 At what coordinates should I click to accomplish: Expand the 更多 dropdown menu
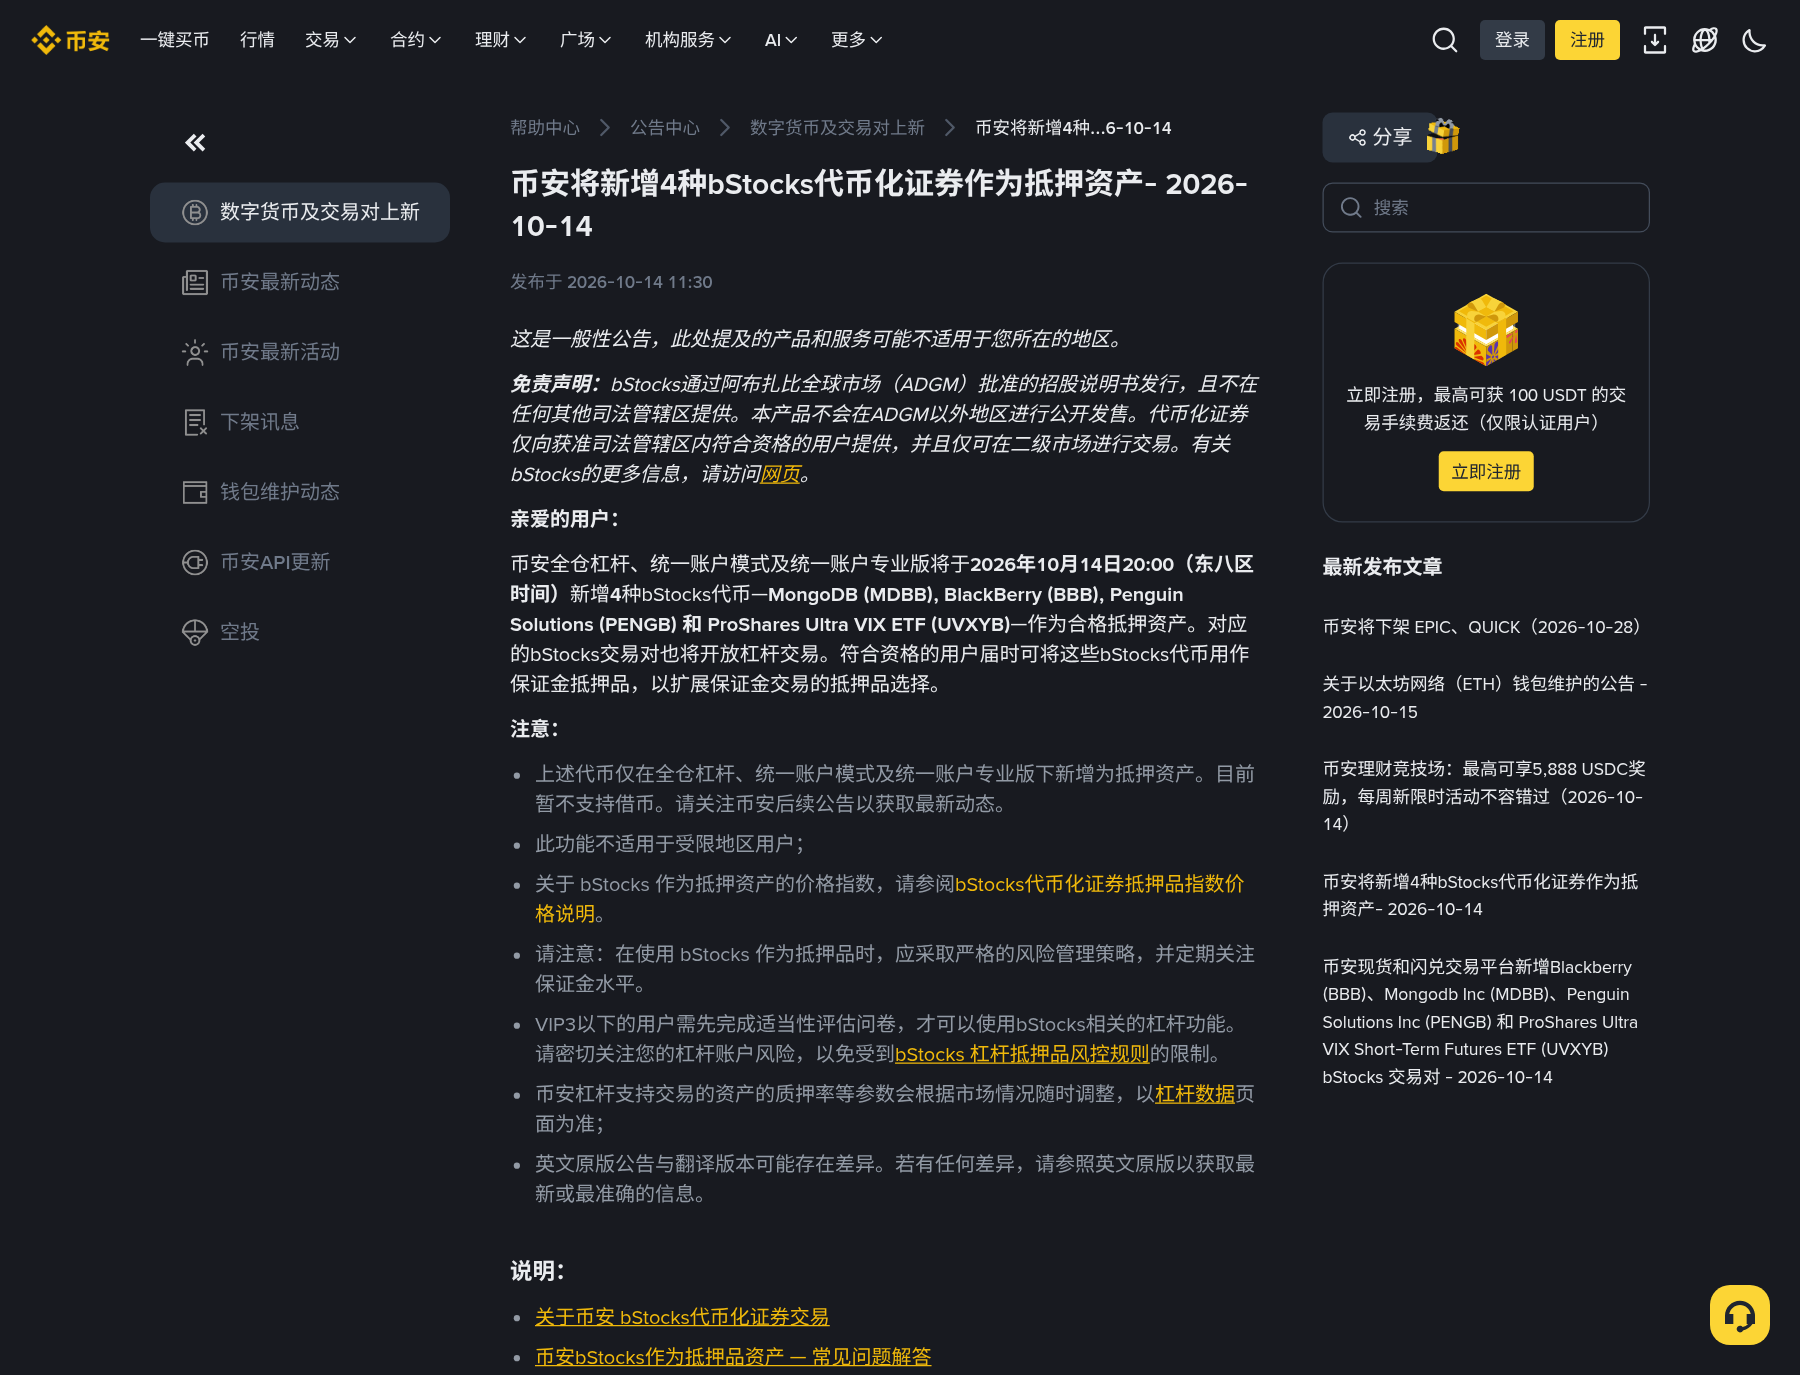(x=856, y=40)
